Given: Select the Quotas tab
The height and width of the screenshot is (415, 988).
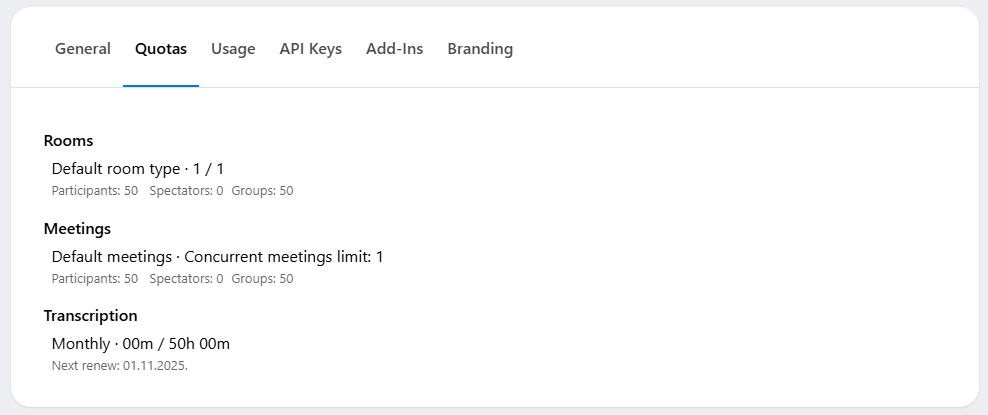Looking at the screenshot, I should pyautogui.click(x=161, y=49).
